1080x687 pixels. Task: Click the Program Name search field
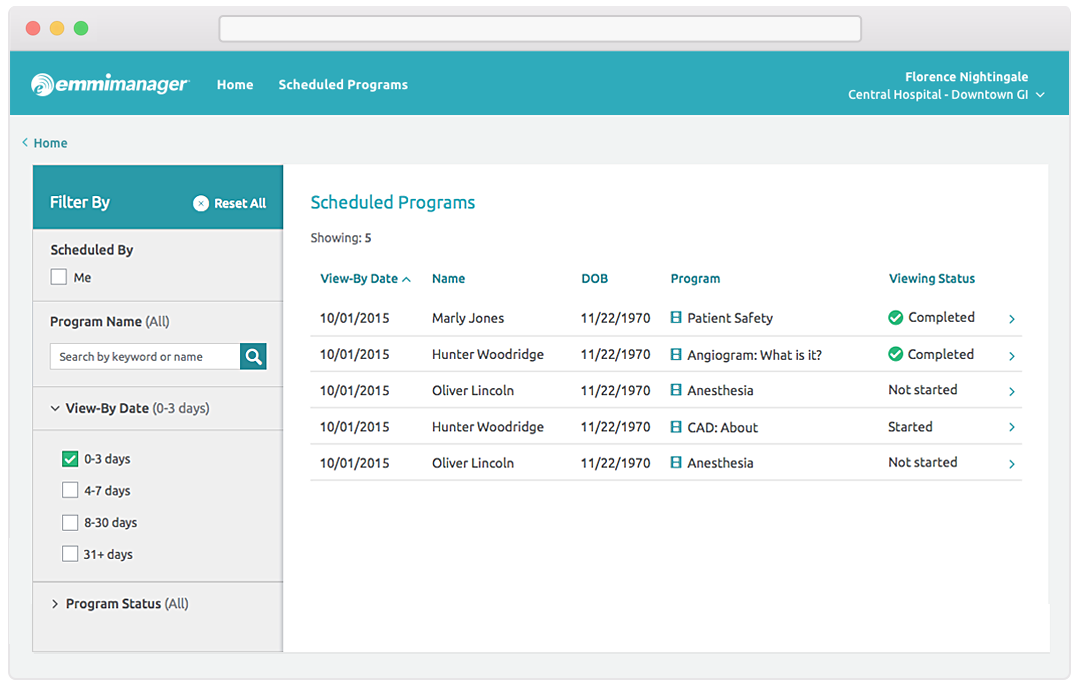tap(145, 356)
